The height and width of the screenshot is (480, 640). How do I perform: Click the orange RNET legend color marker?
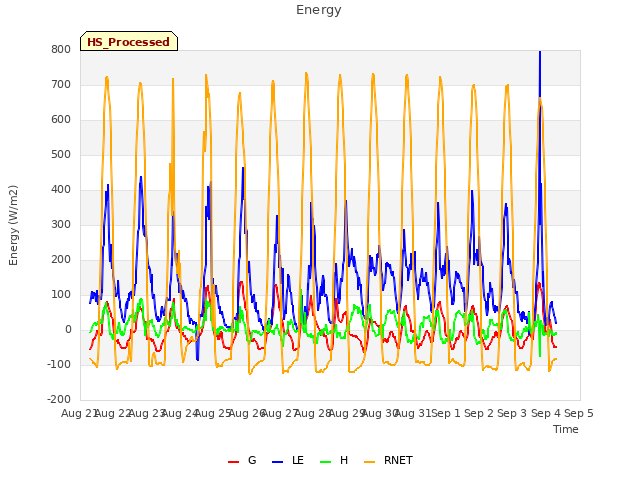369,462
